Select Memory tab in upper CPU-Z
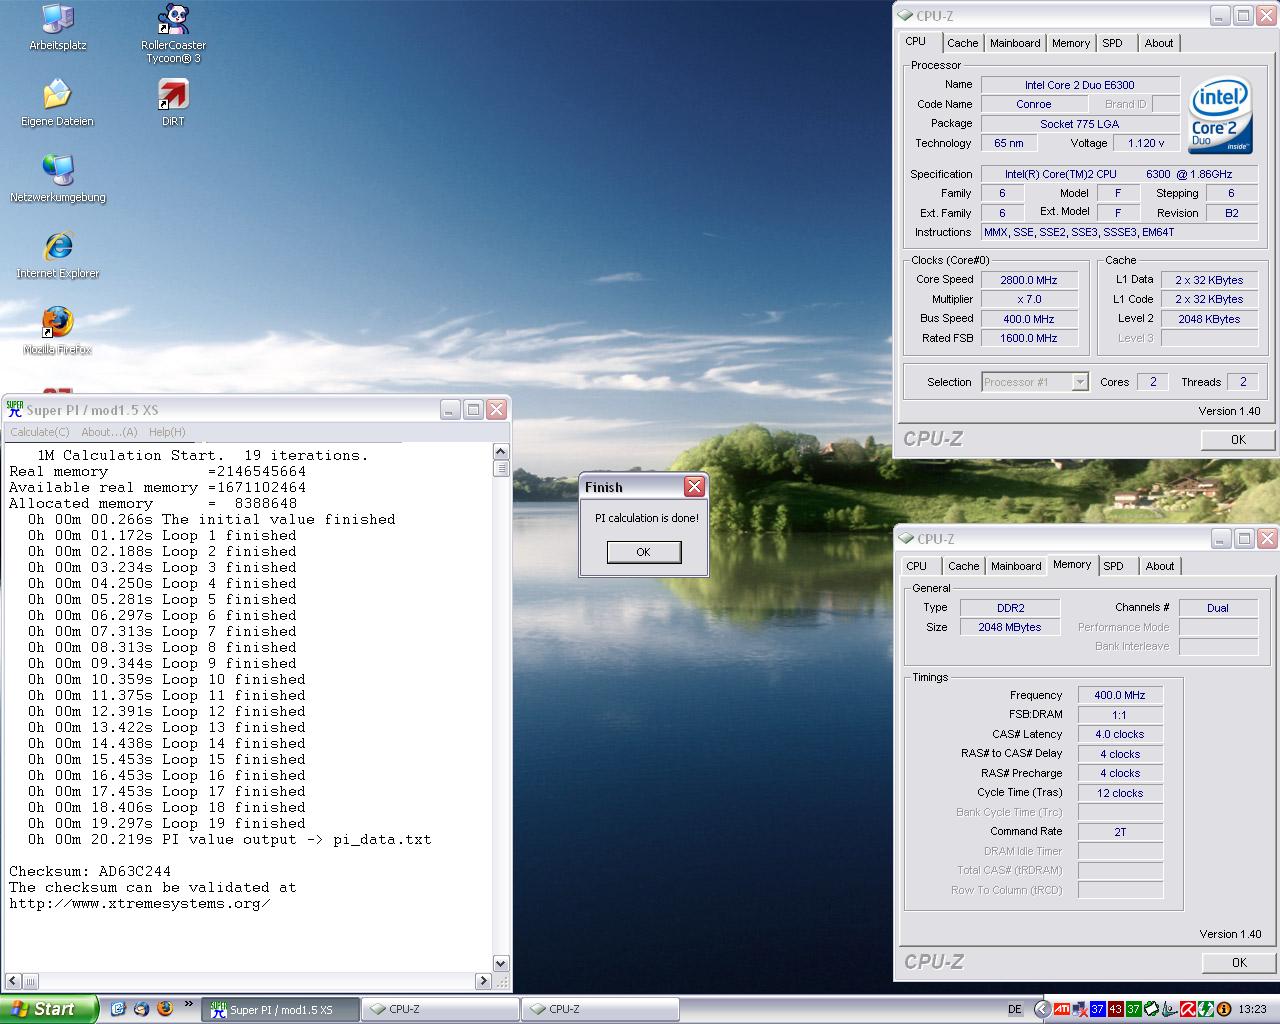 [1071, 43]
